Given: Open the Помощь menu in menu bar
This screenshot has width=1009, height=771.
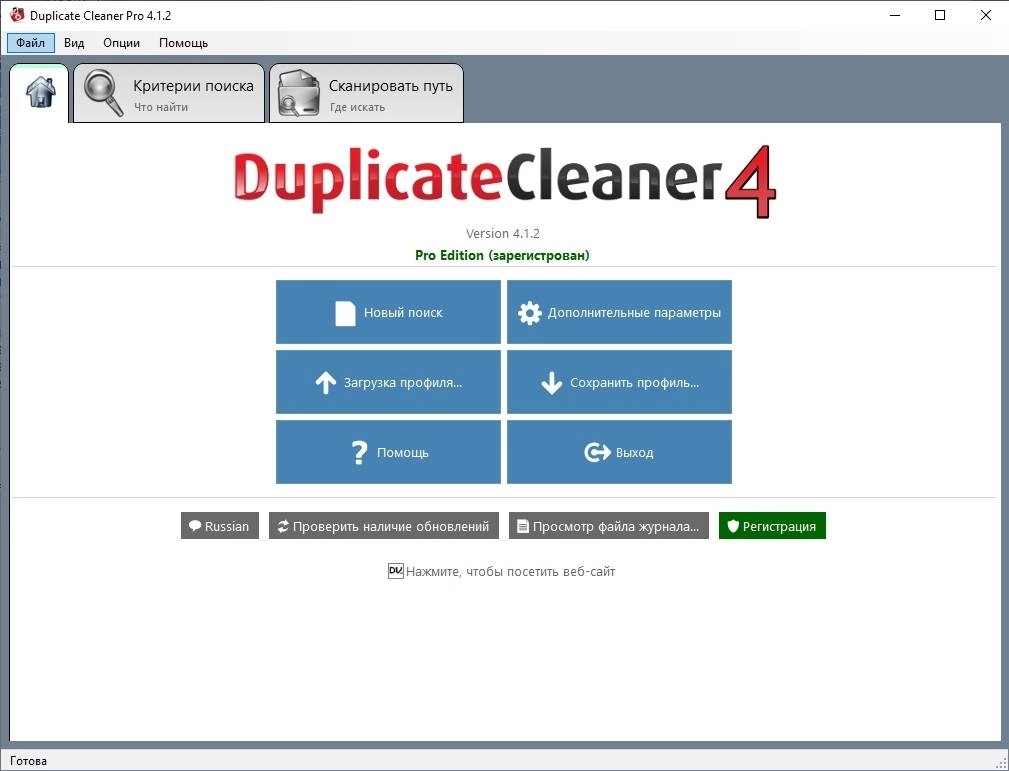Looking at the screenshot, I should (183, 43).
